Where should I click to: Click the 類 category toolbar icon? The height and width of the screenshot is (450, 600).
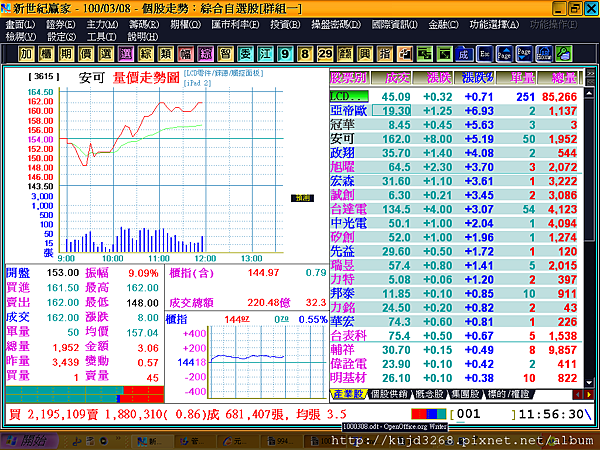pos(165,54)
